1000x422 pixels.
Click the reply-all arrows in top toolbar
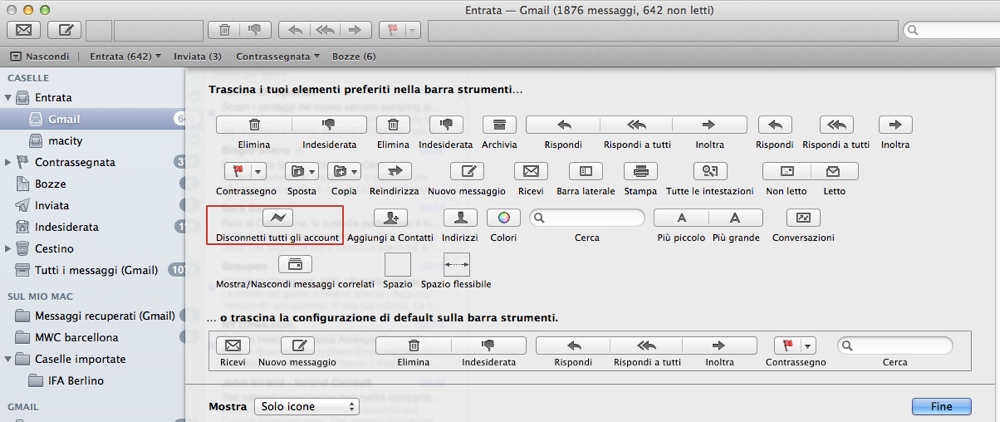pos(325,29)
